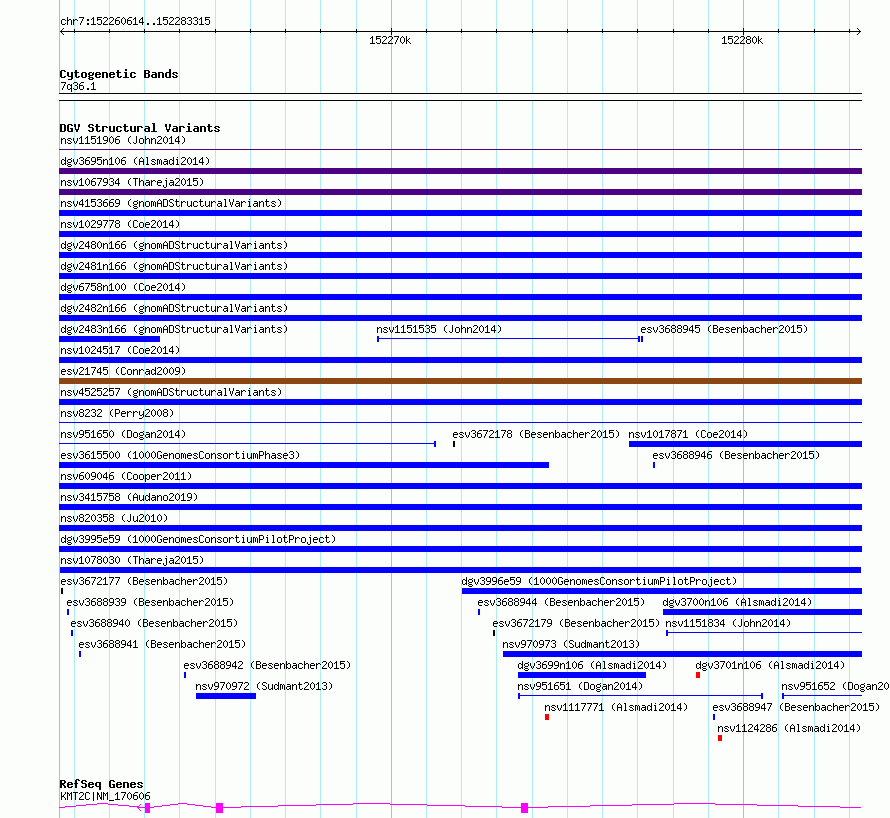Open the KMT2C|NM_170606 gene label
This screenshot has width=890, height=818.
coord(105,796)
